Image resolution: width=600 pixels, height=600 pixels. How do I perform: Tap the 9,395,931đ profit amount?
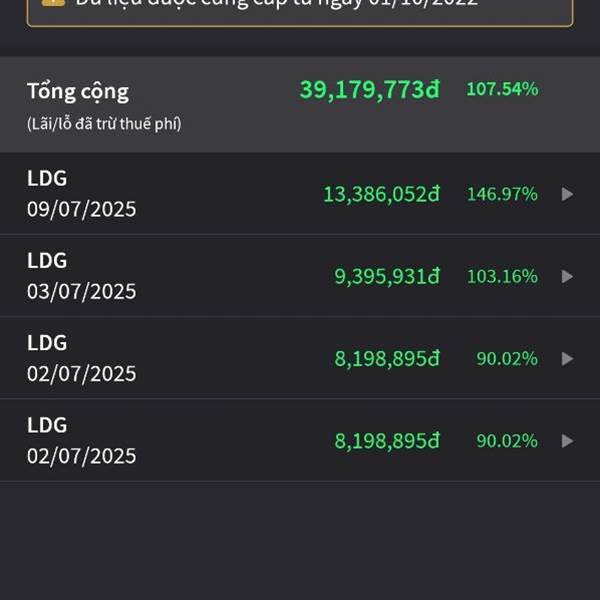[x=387, y=276]
